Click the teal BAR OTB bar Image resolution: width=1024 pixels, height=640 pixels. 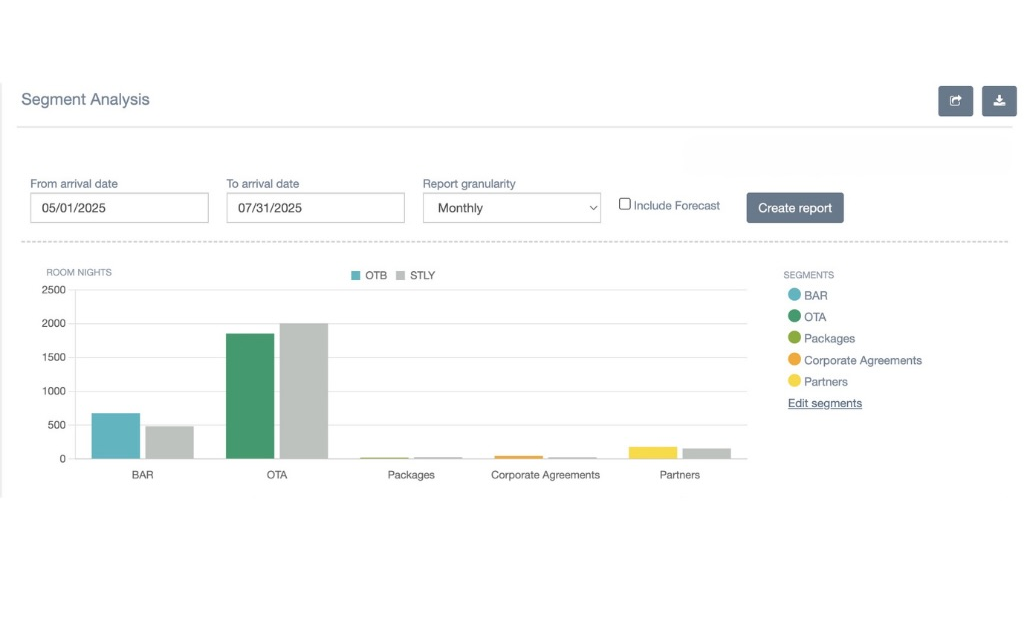(x=116, y=436)
